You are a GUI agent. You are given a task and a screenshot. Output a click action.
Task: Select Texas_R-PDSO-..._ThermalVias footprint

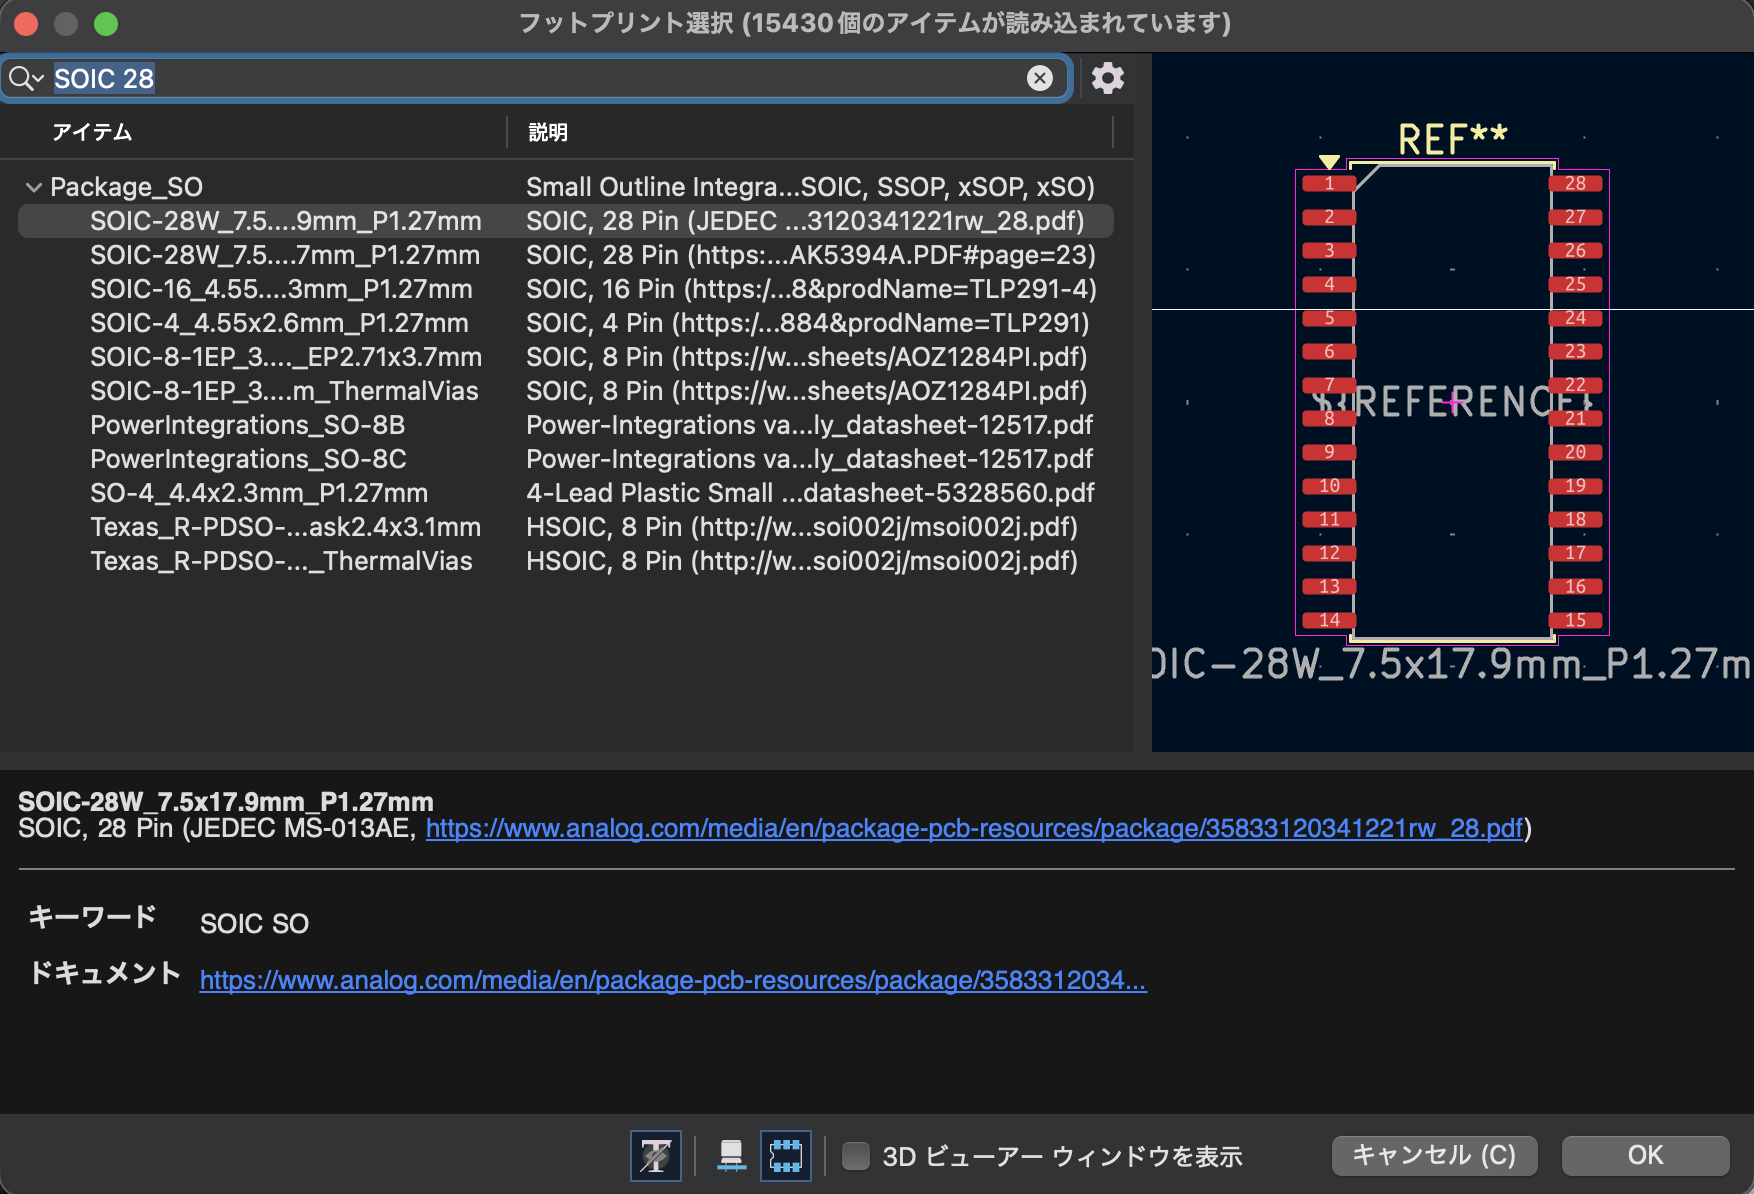click(281, 561)
